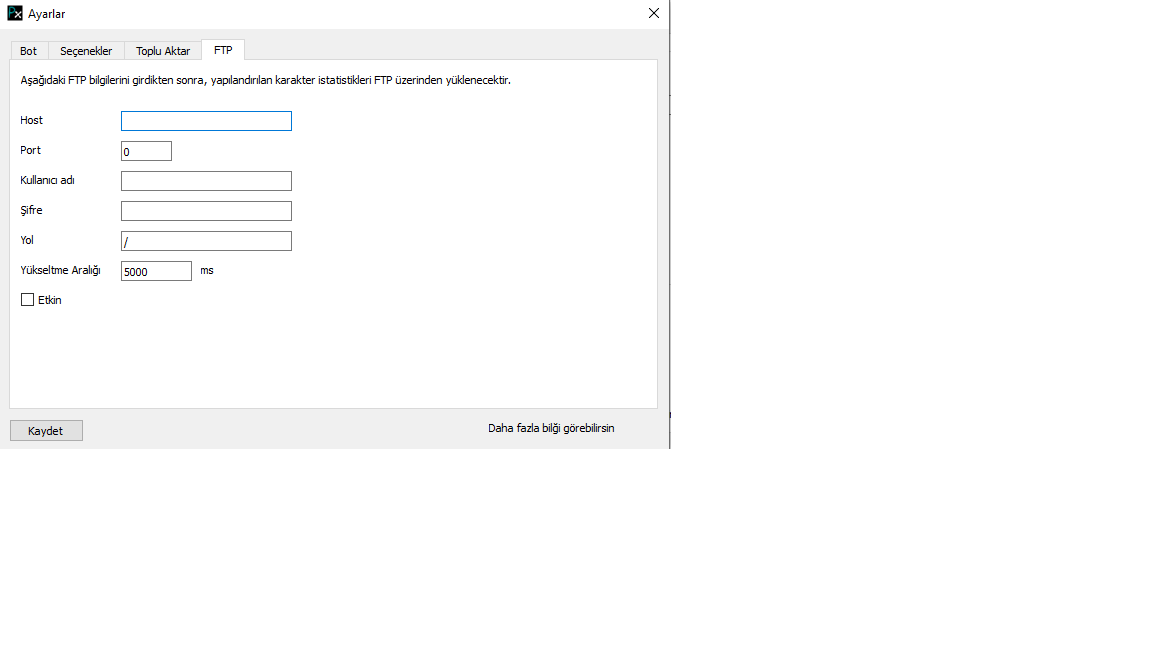
Task: Click the FTP tab
Action: click(x=223, y=50)
